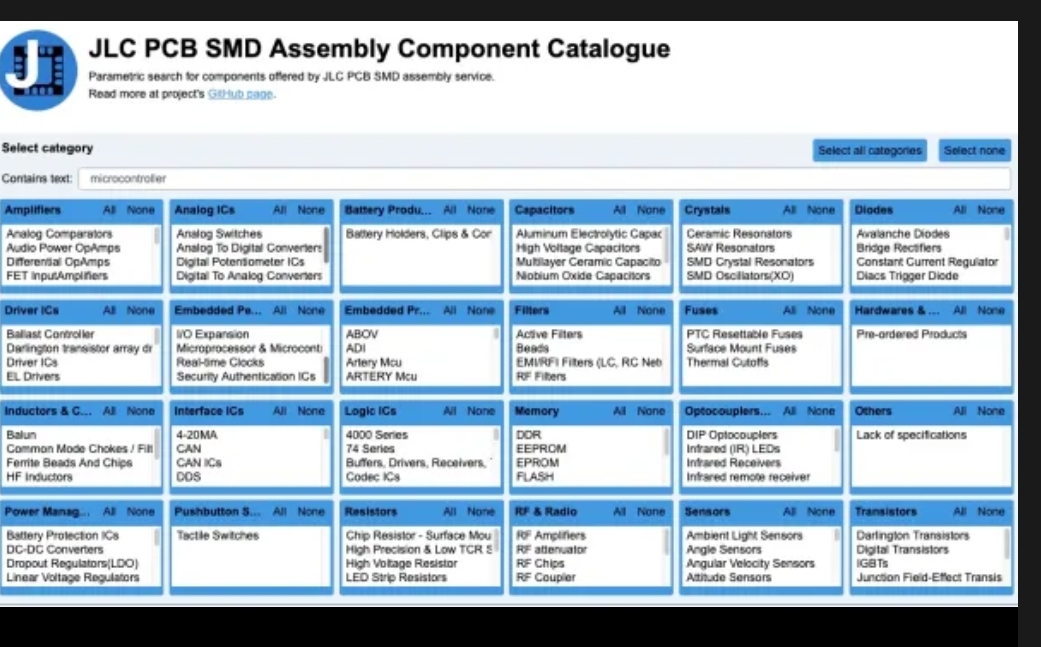Focus the Contains text search field

coord(544,179)
